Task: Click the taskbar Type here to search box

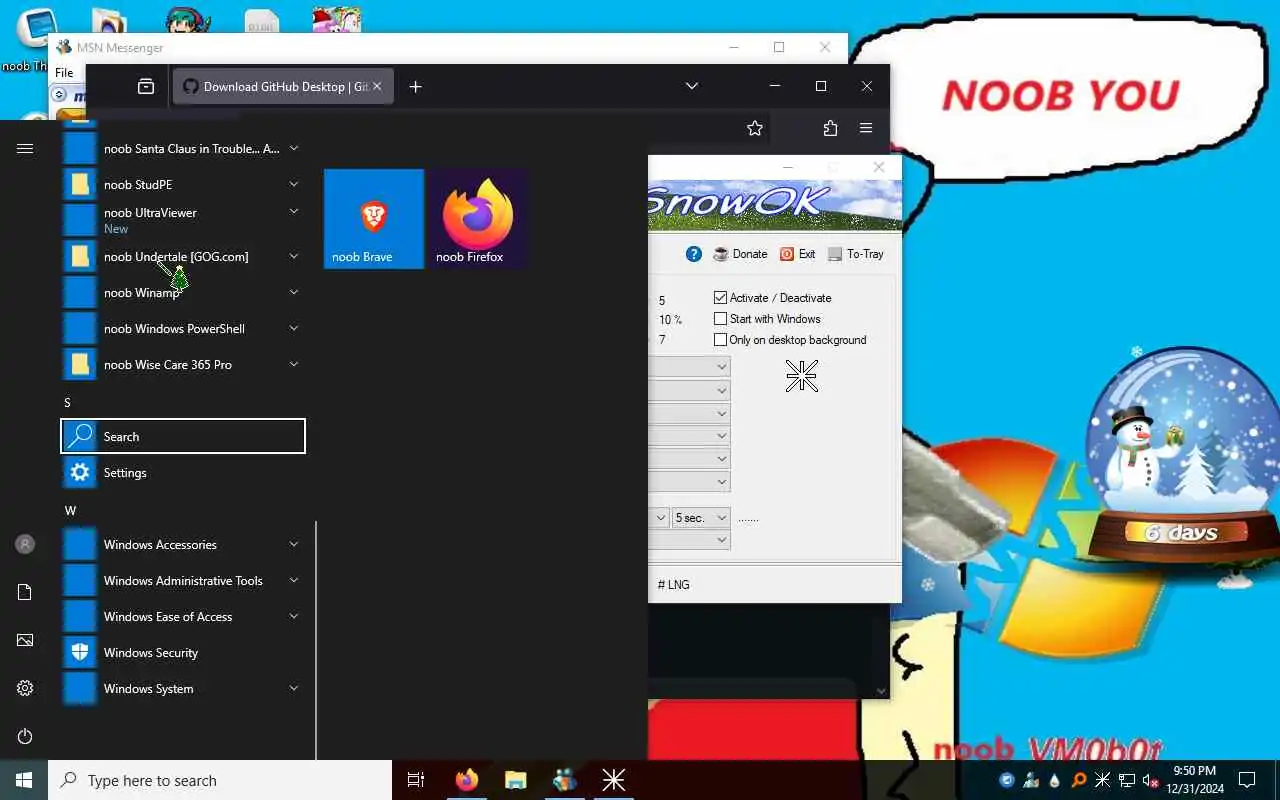Action: coord(220,780)
